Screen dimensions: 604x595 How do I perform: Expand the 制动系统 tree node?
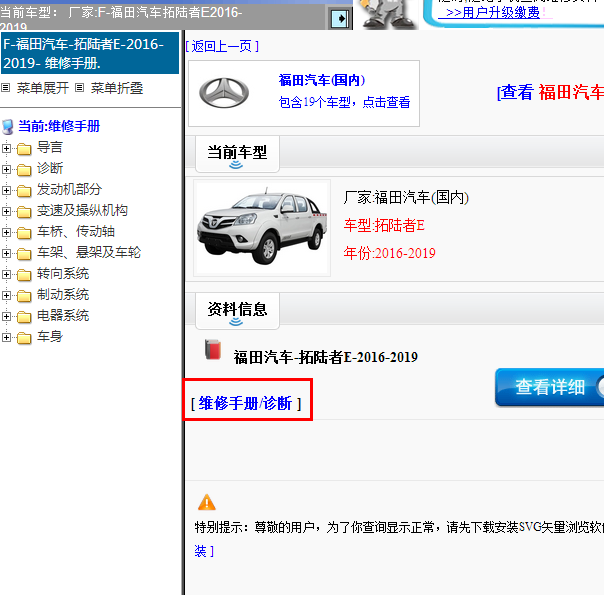pos(6,295)
